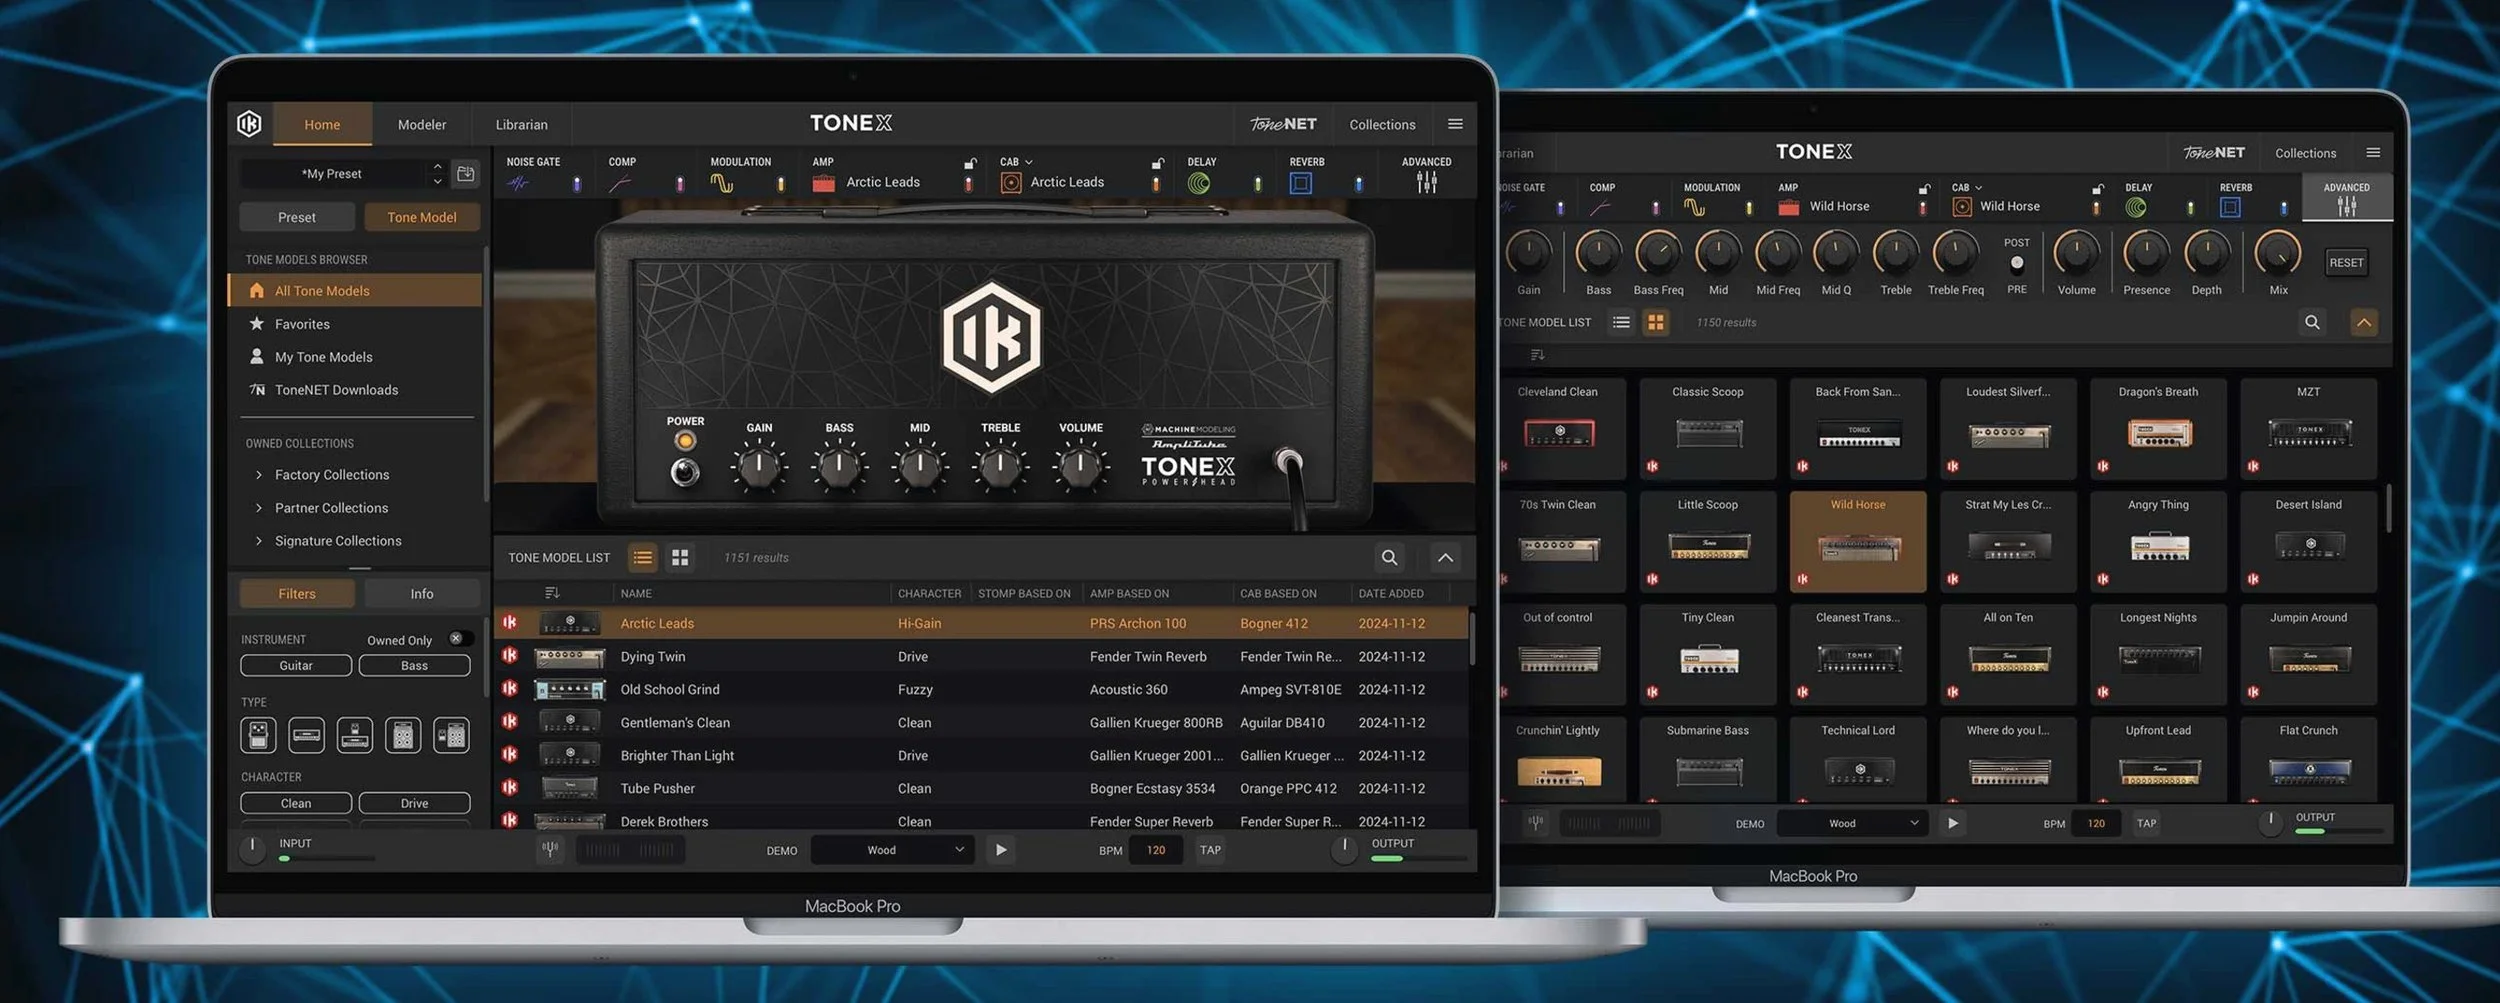
Task: Toggle the PRE/POST switch in back window
Action: point(2017,264)
